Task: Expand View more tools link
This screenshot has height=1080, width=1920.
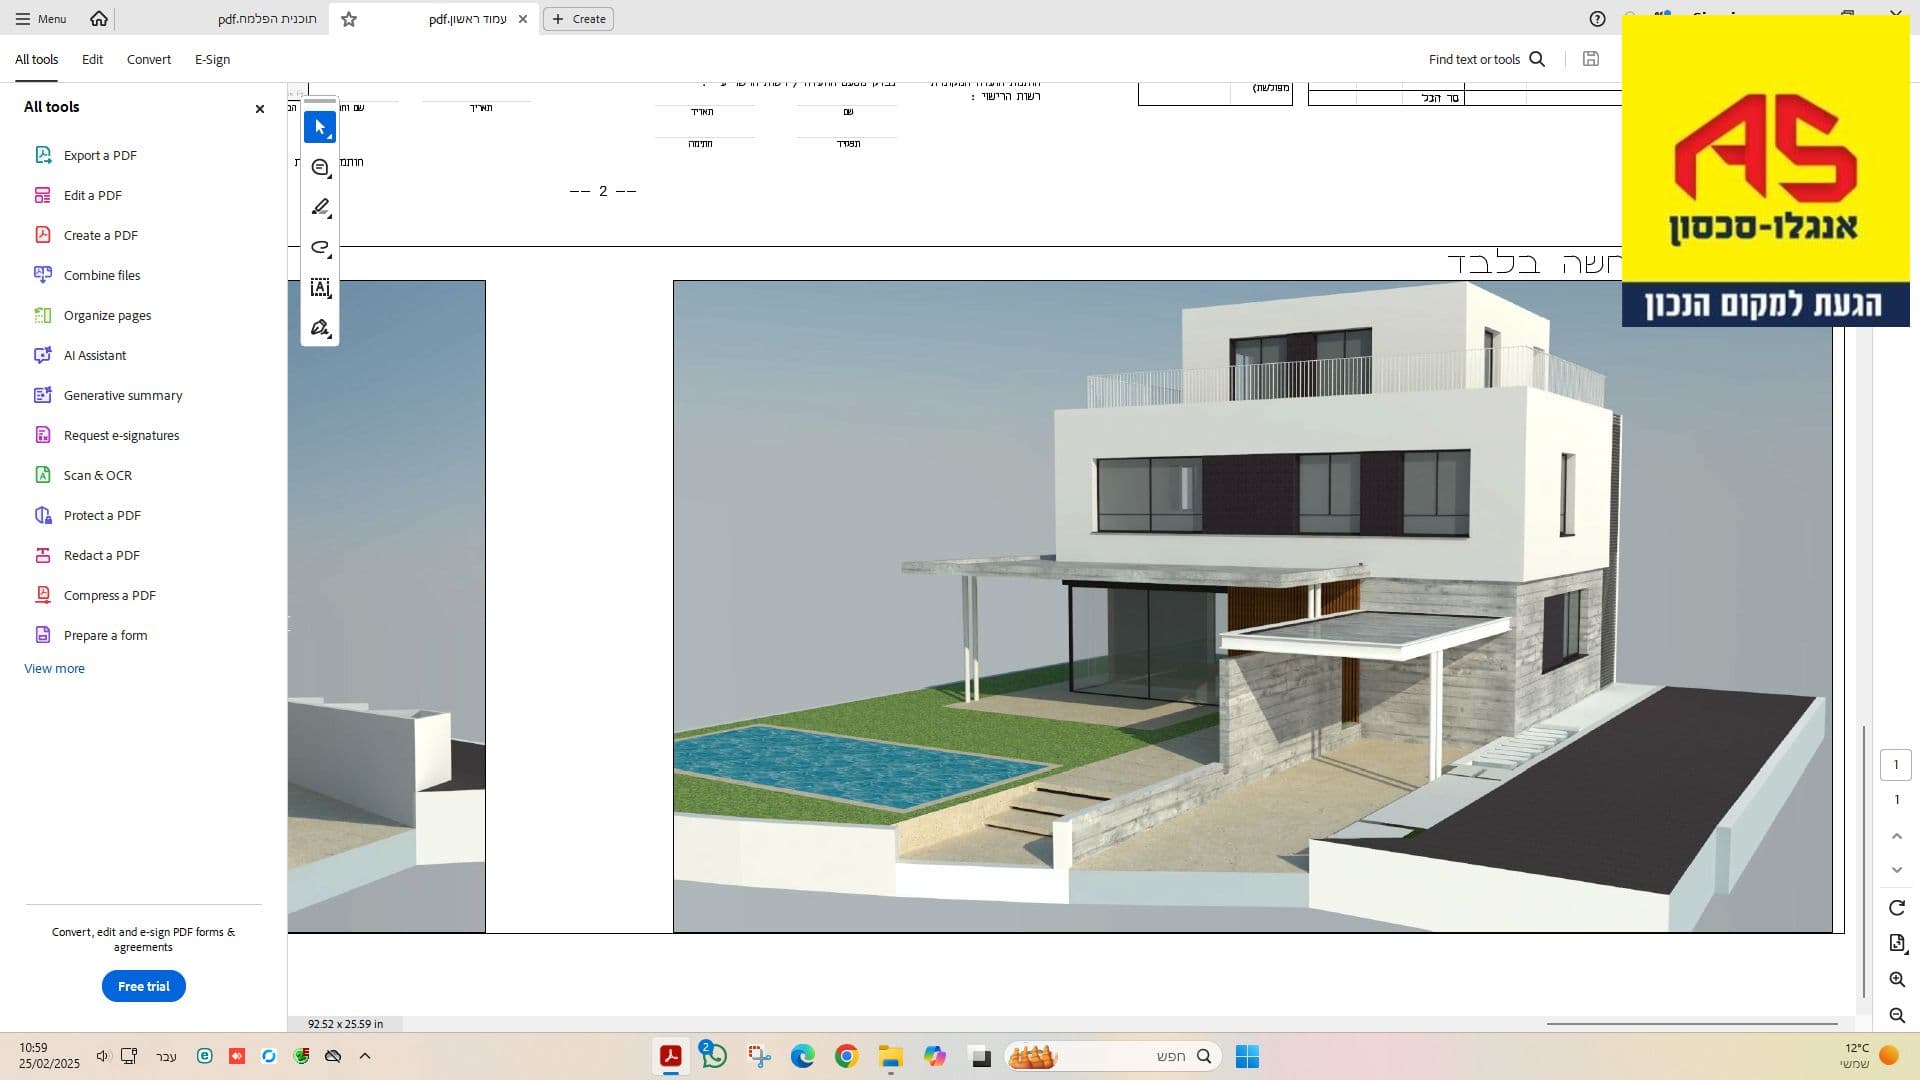Action: pyautogui.click(x=54, y=669)
